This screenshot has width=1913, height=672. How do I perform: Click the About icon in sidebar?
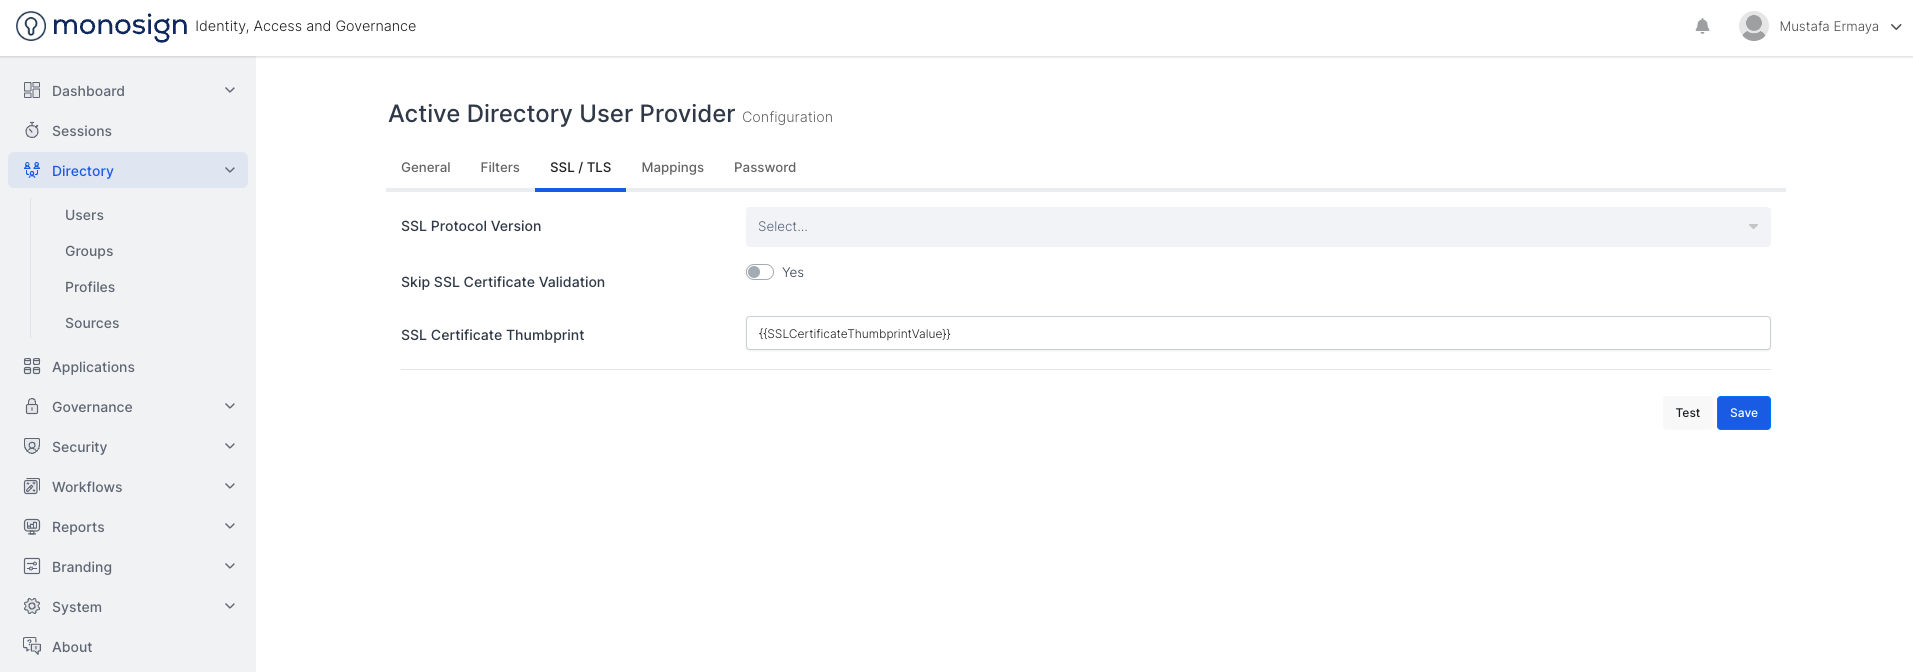click(x=32, y=647)
